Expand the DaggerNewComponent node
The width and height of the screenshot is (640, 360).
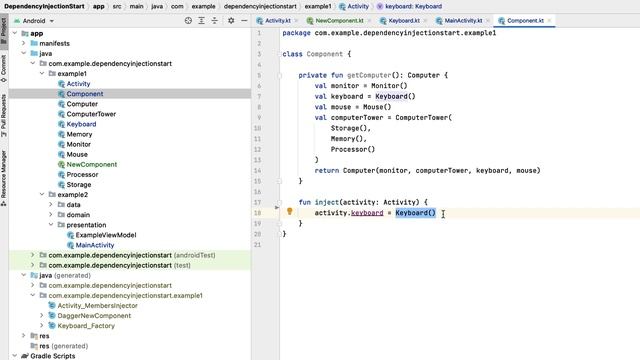(x=42, y=316)
